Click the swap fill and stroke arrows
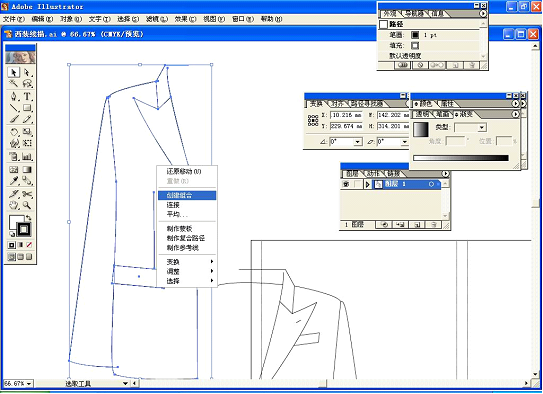Screen dimensions: 543x394 (29, 218)
